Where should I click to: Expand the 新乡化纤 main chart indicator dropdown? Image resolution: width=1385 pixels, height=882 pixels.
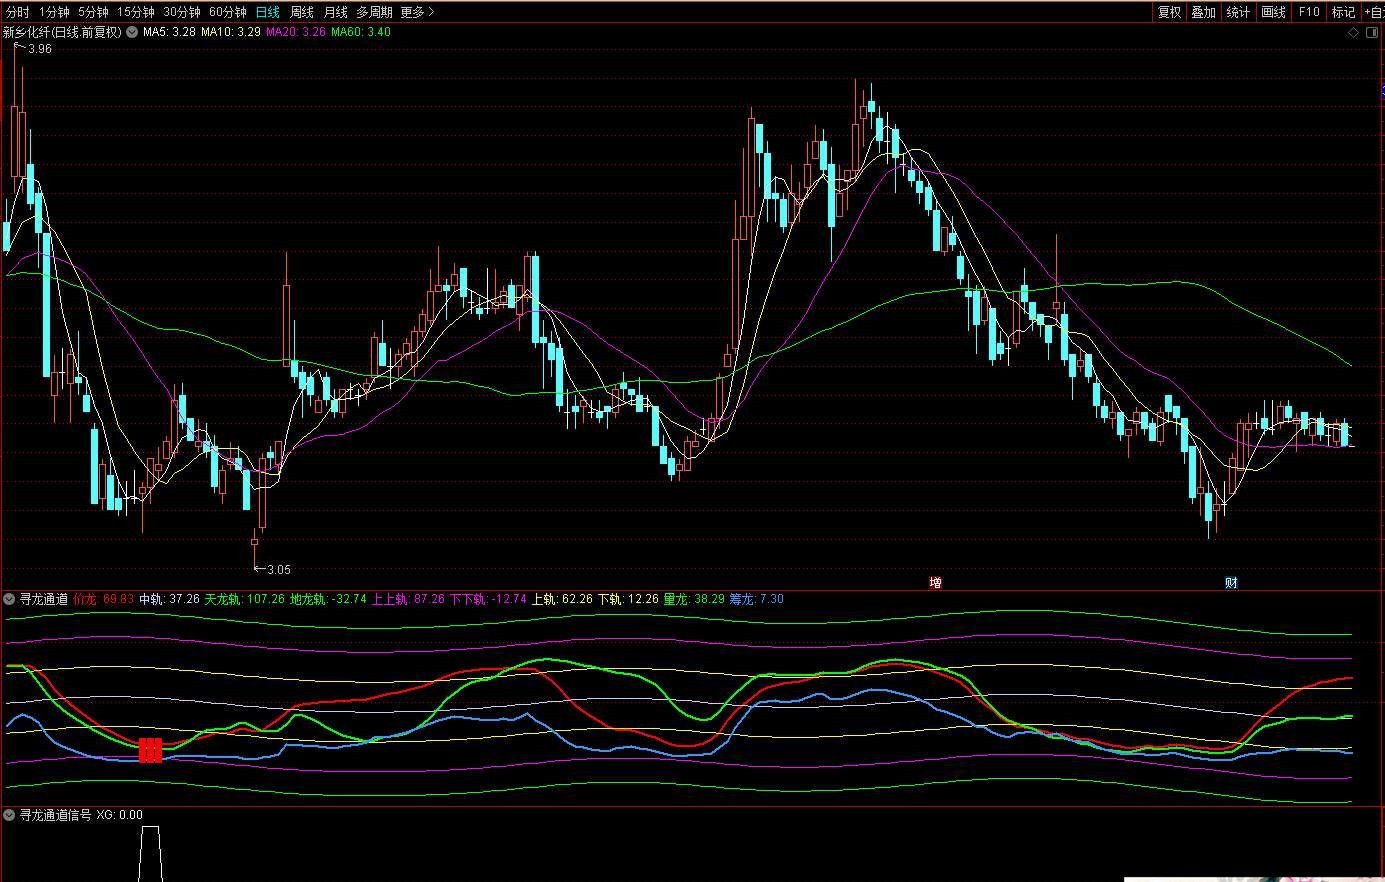tap(132, 32)
